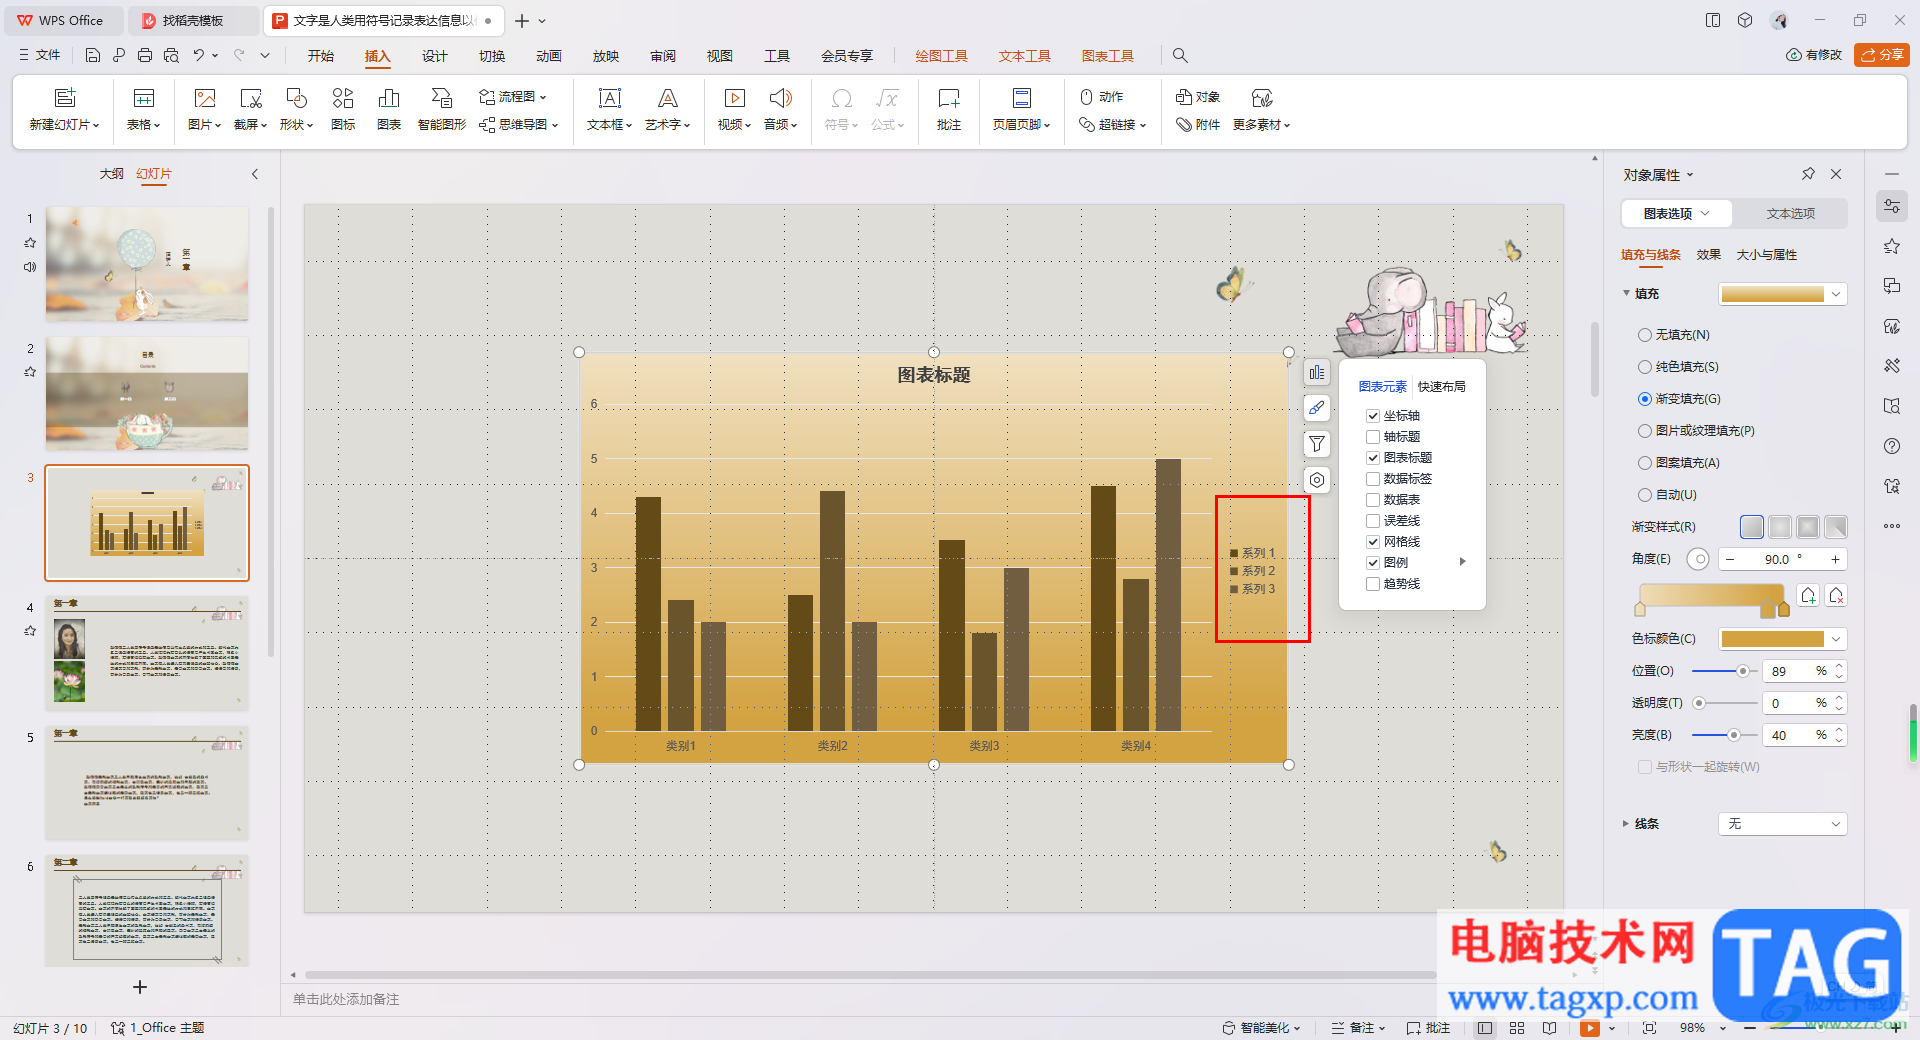The width and height of the screenshot is (1920, 1040).
Task: Start slideshow from status bar play icon
Action: click(1590, 1028)
